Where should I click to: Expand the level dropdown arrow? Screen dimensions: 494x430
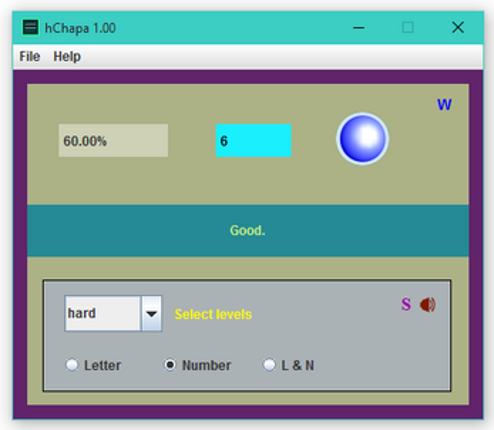click(x=152, y=314)
